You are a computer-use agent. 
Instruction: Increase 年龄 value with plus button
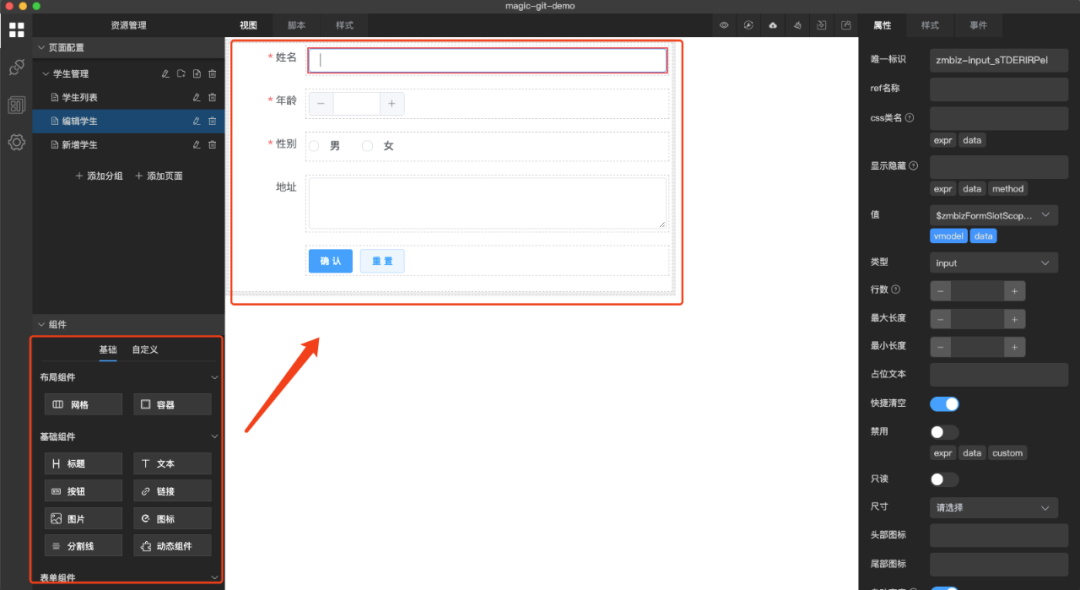tap(392, 104)
